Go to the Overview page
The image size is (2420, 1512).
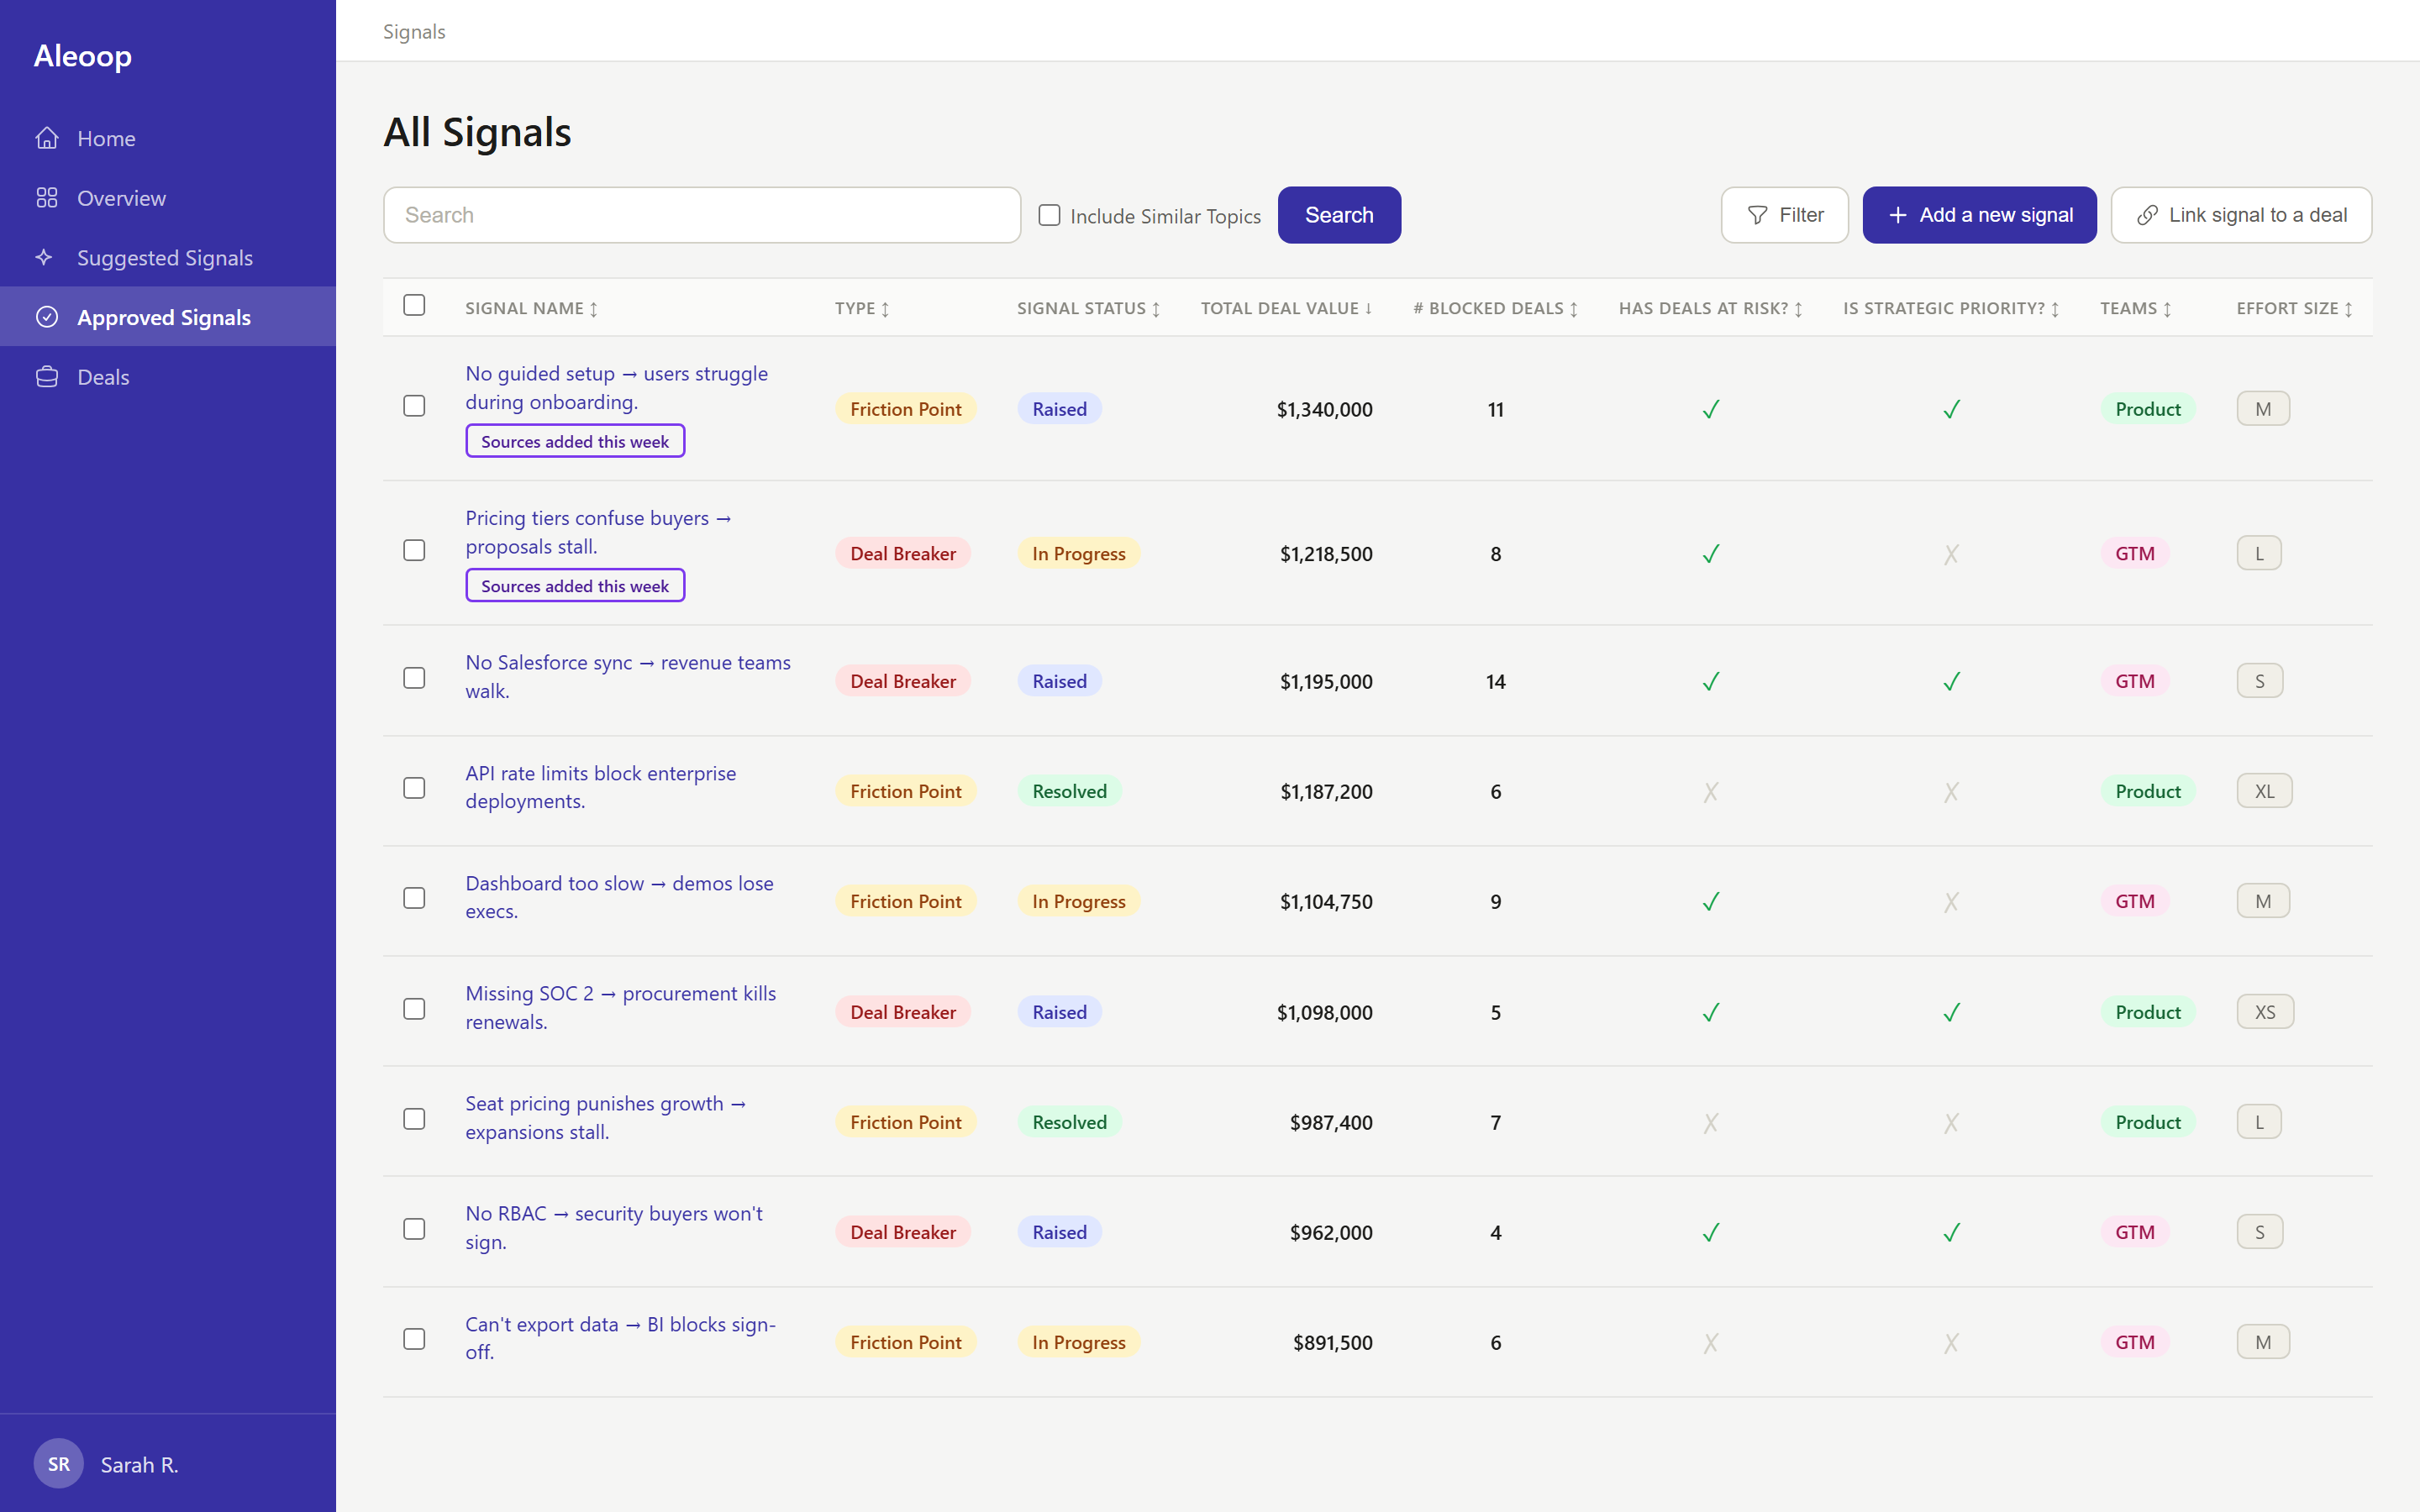pos(168,198)
